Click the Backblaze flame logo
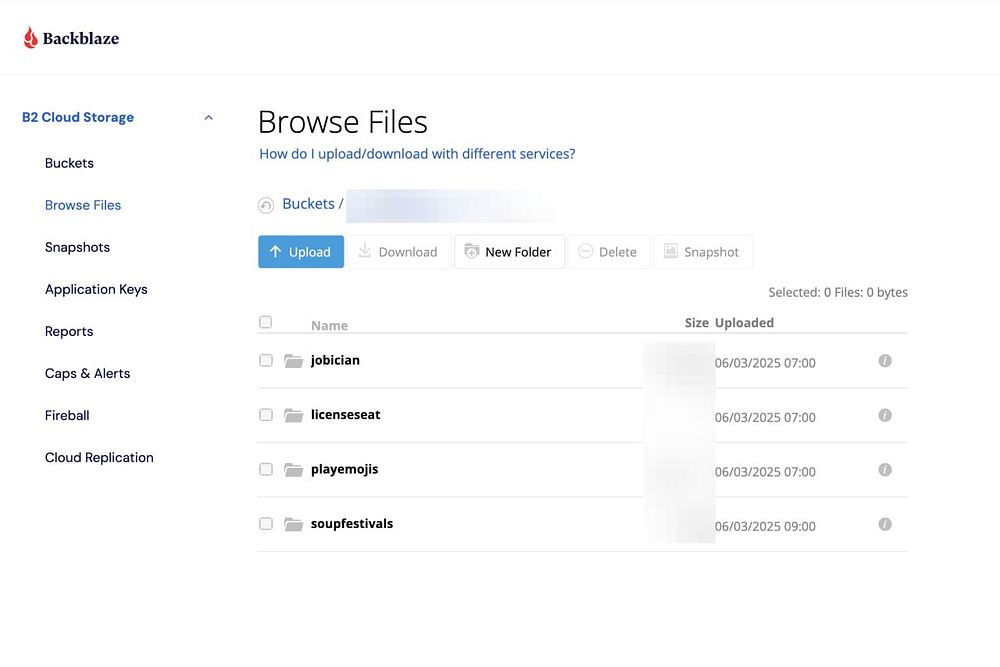 tap(31, 38)
